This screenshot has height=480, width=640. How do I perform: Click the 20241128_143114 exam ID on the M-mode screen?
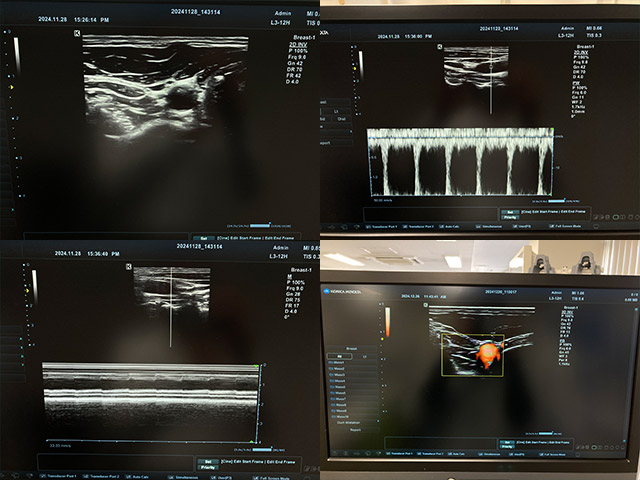click(x=199, y=246)
